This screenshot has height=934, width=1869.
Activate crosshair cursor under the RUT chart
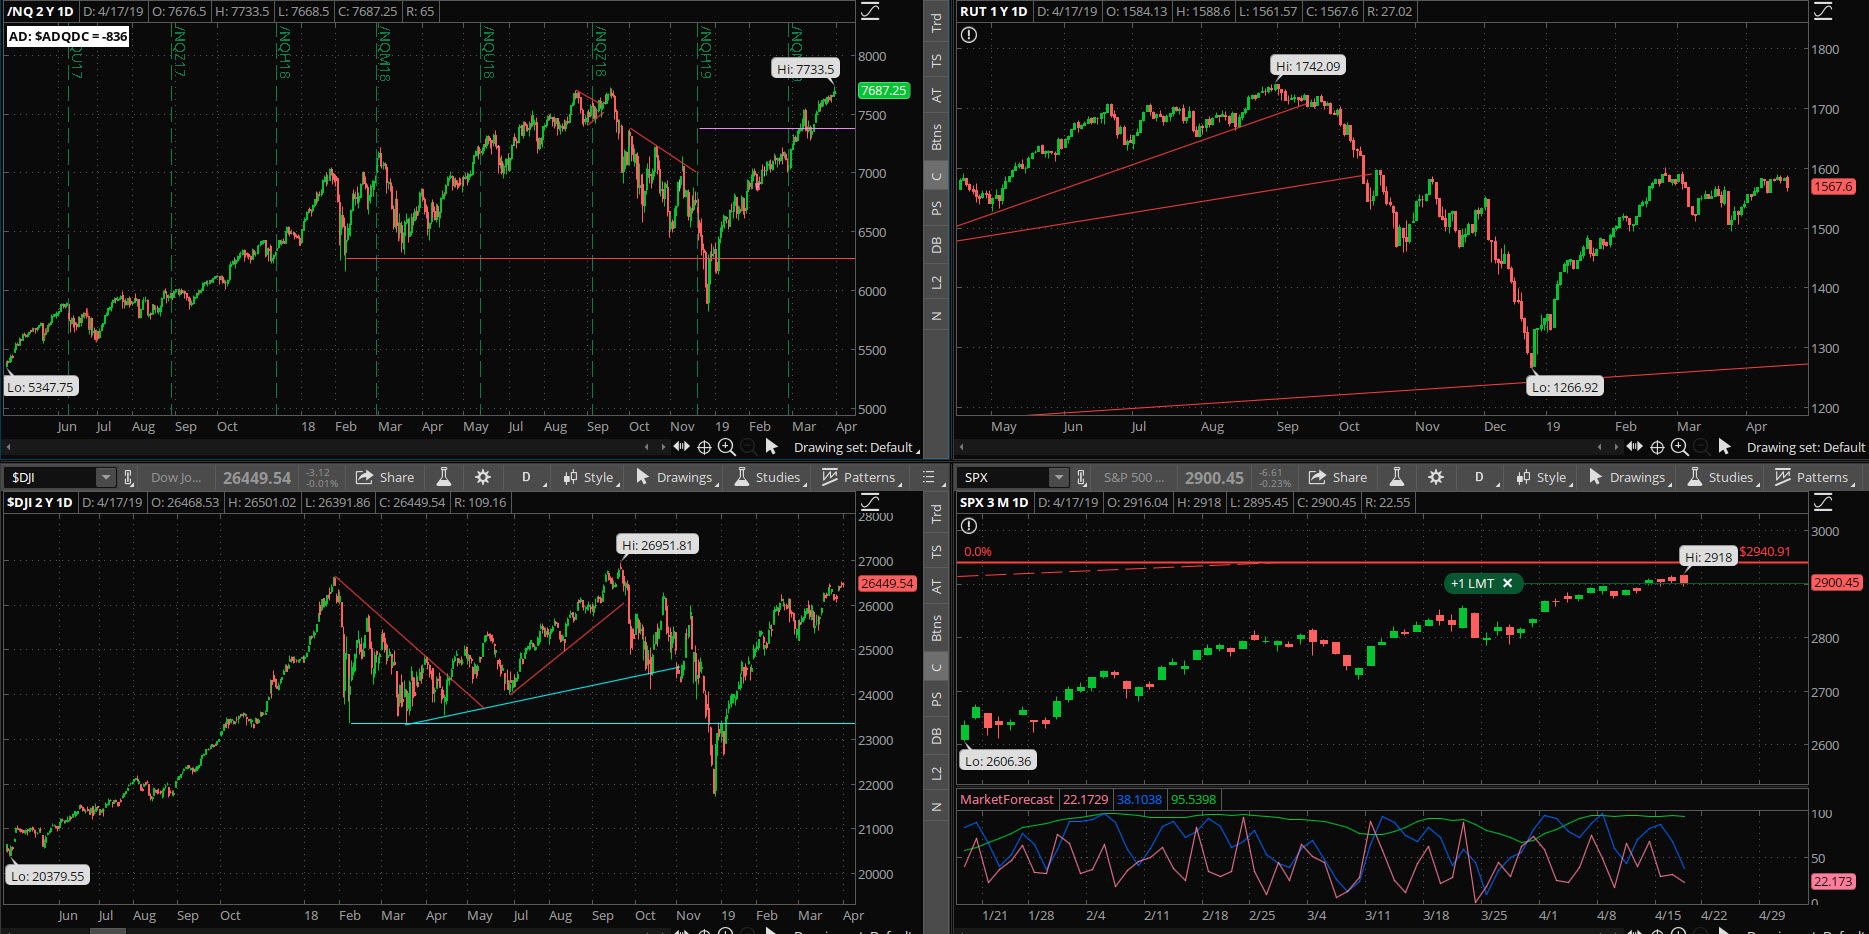point(1657,447)
